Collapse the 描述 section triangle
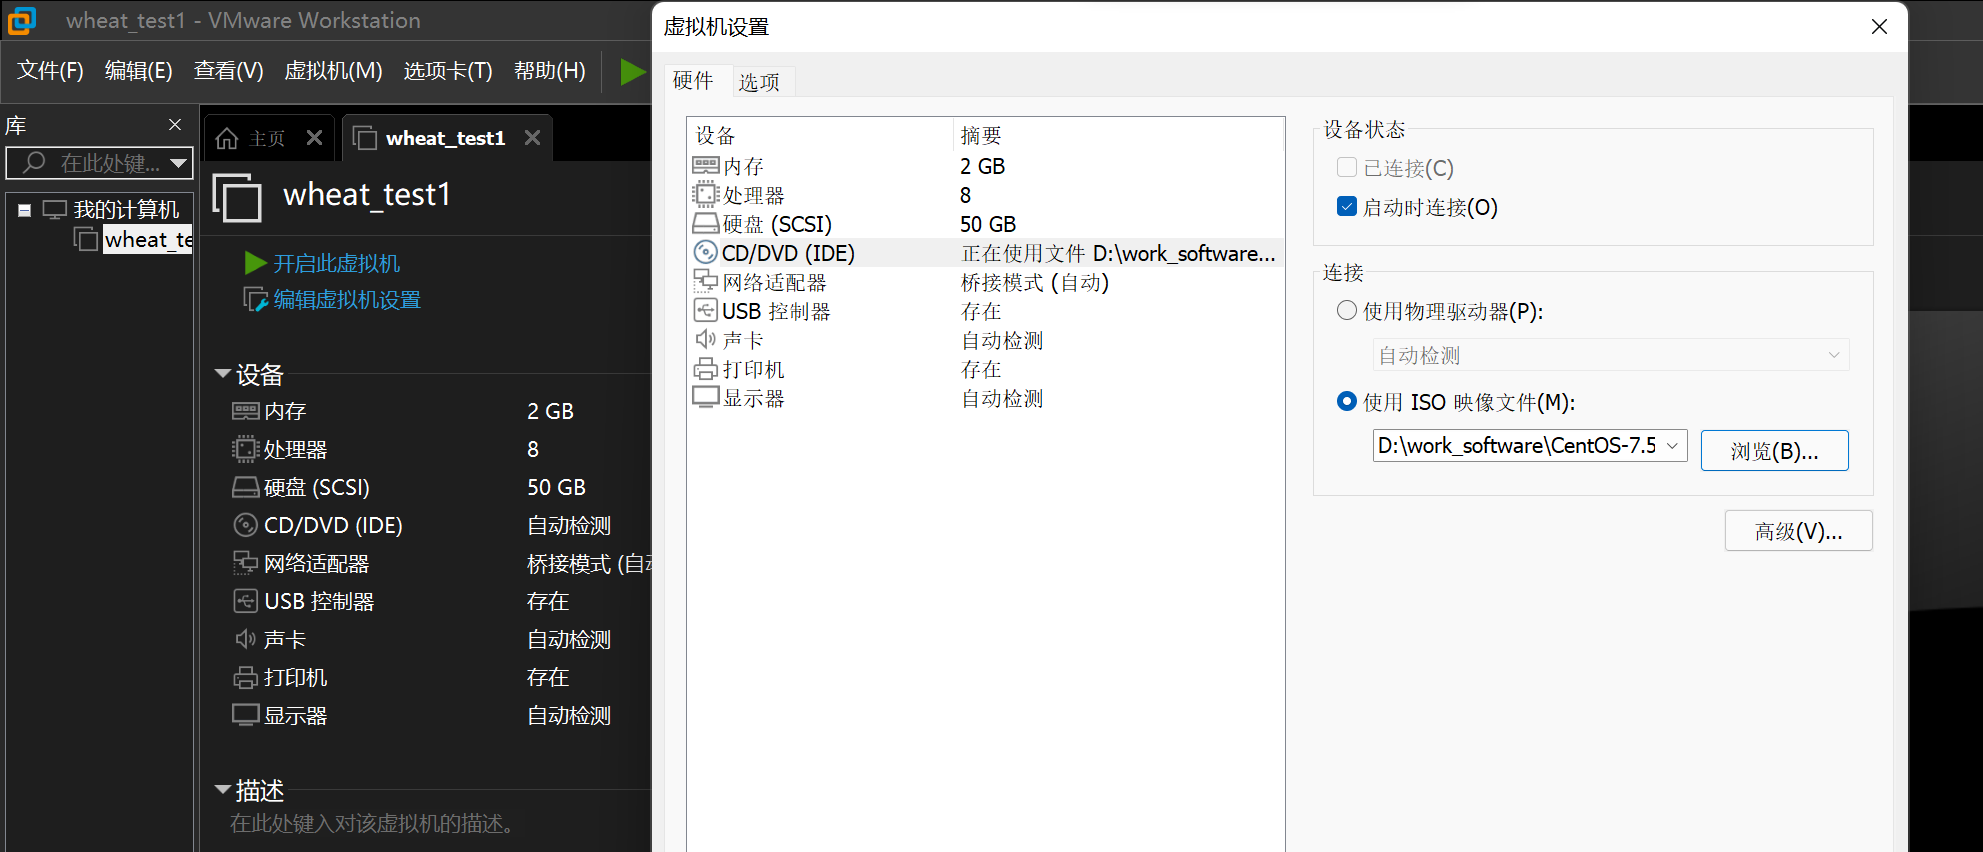1983x852 pixels. point(223,790)
